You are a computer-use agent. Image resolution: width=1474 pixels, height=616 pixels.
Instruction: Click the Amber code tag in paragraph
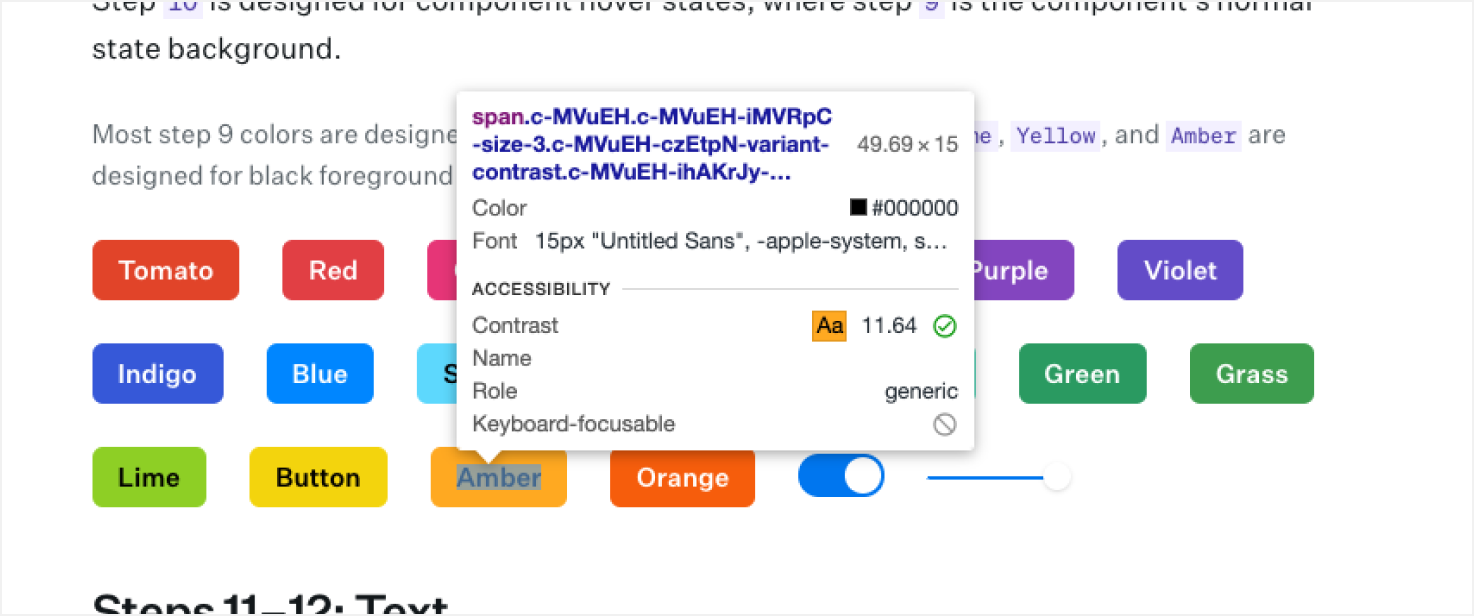pos(1204,135)
